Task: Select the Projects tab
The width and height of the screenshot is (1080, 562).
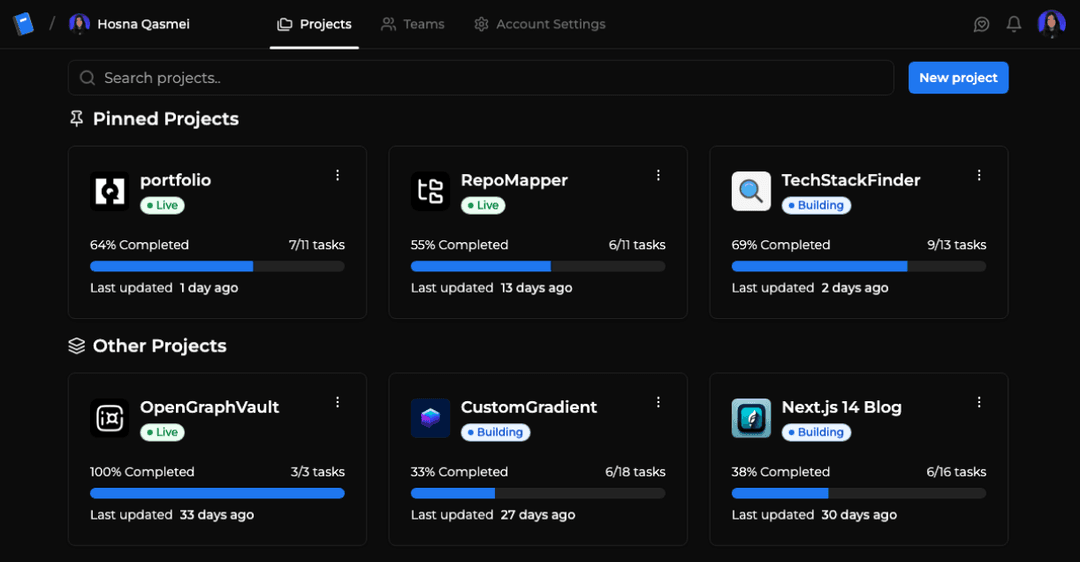Action: pyautogui.click(x=315, y=24)
